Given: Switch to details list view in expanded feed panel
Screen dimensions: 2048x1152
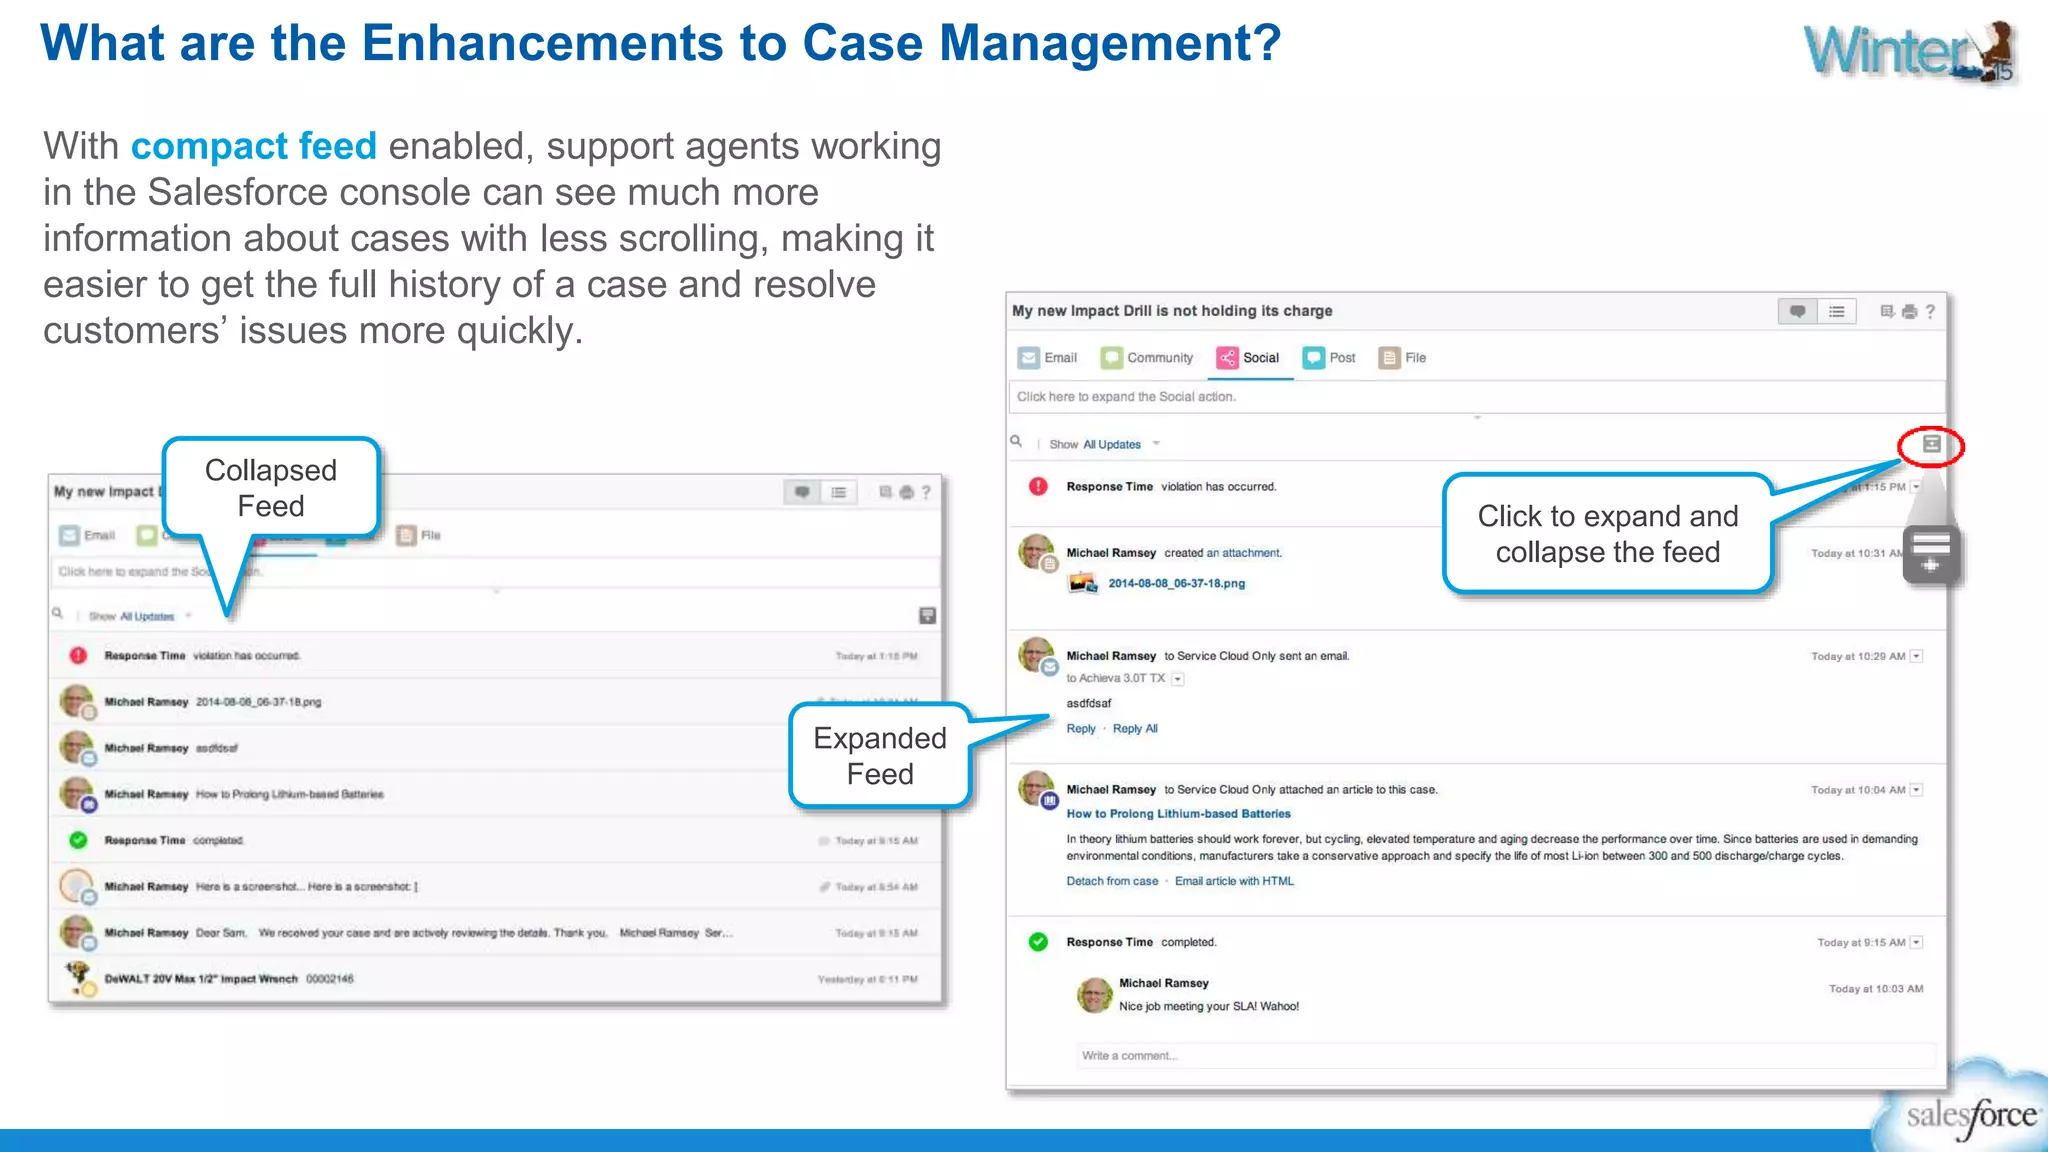Looking at the screenshot, I should tap(1836, 312).
